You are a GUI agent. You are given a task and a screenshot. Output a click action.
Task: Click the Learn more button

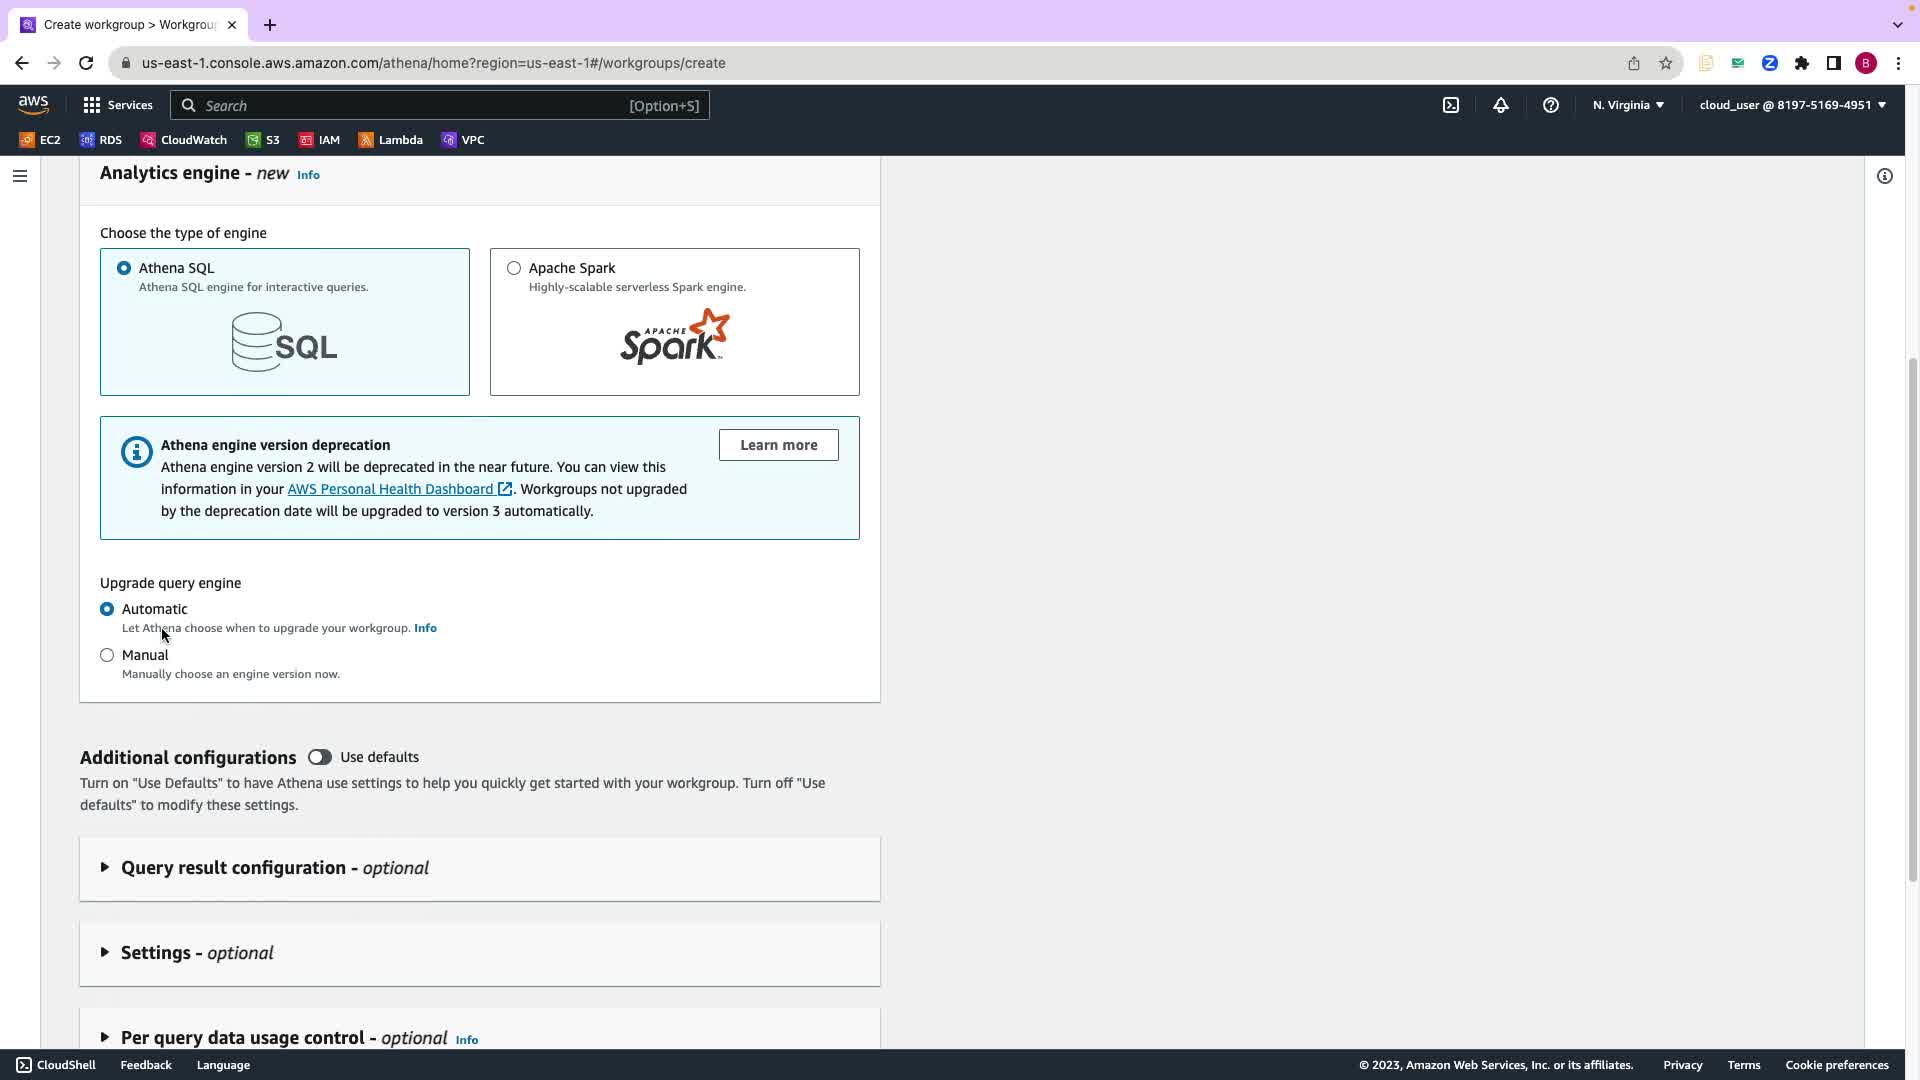[778, 445]
